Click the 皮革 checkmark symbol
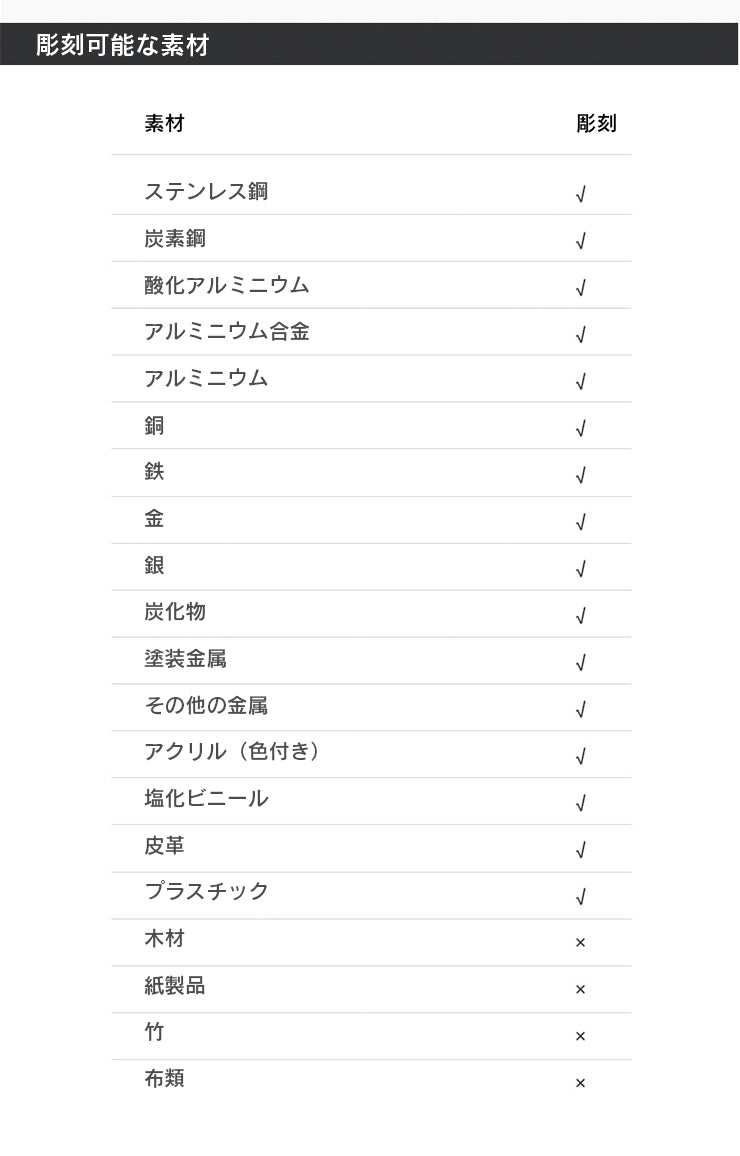The height and width of the screenshot is (1156, 740). pos(580,849)
